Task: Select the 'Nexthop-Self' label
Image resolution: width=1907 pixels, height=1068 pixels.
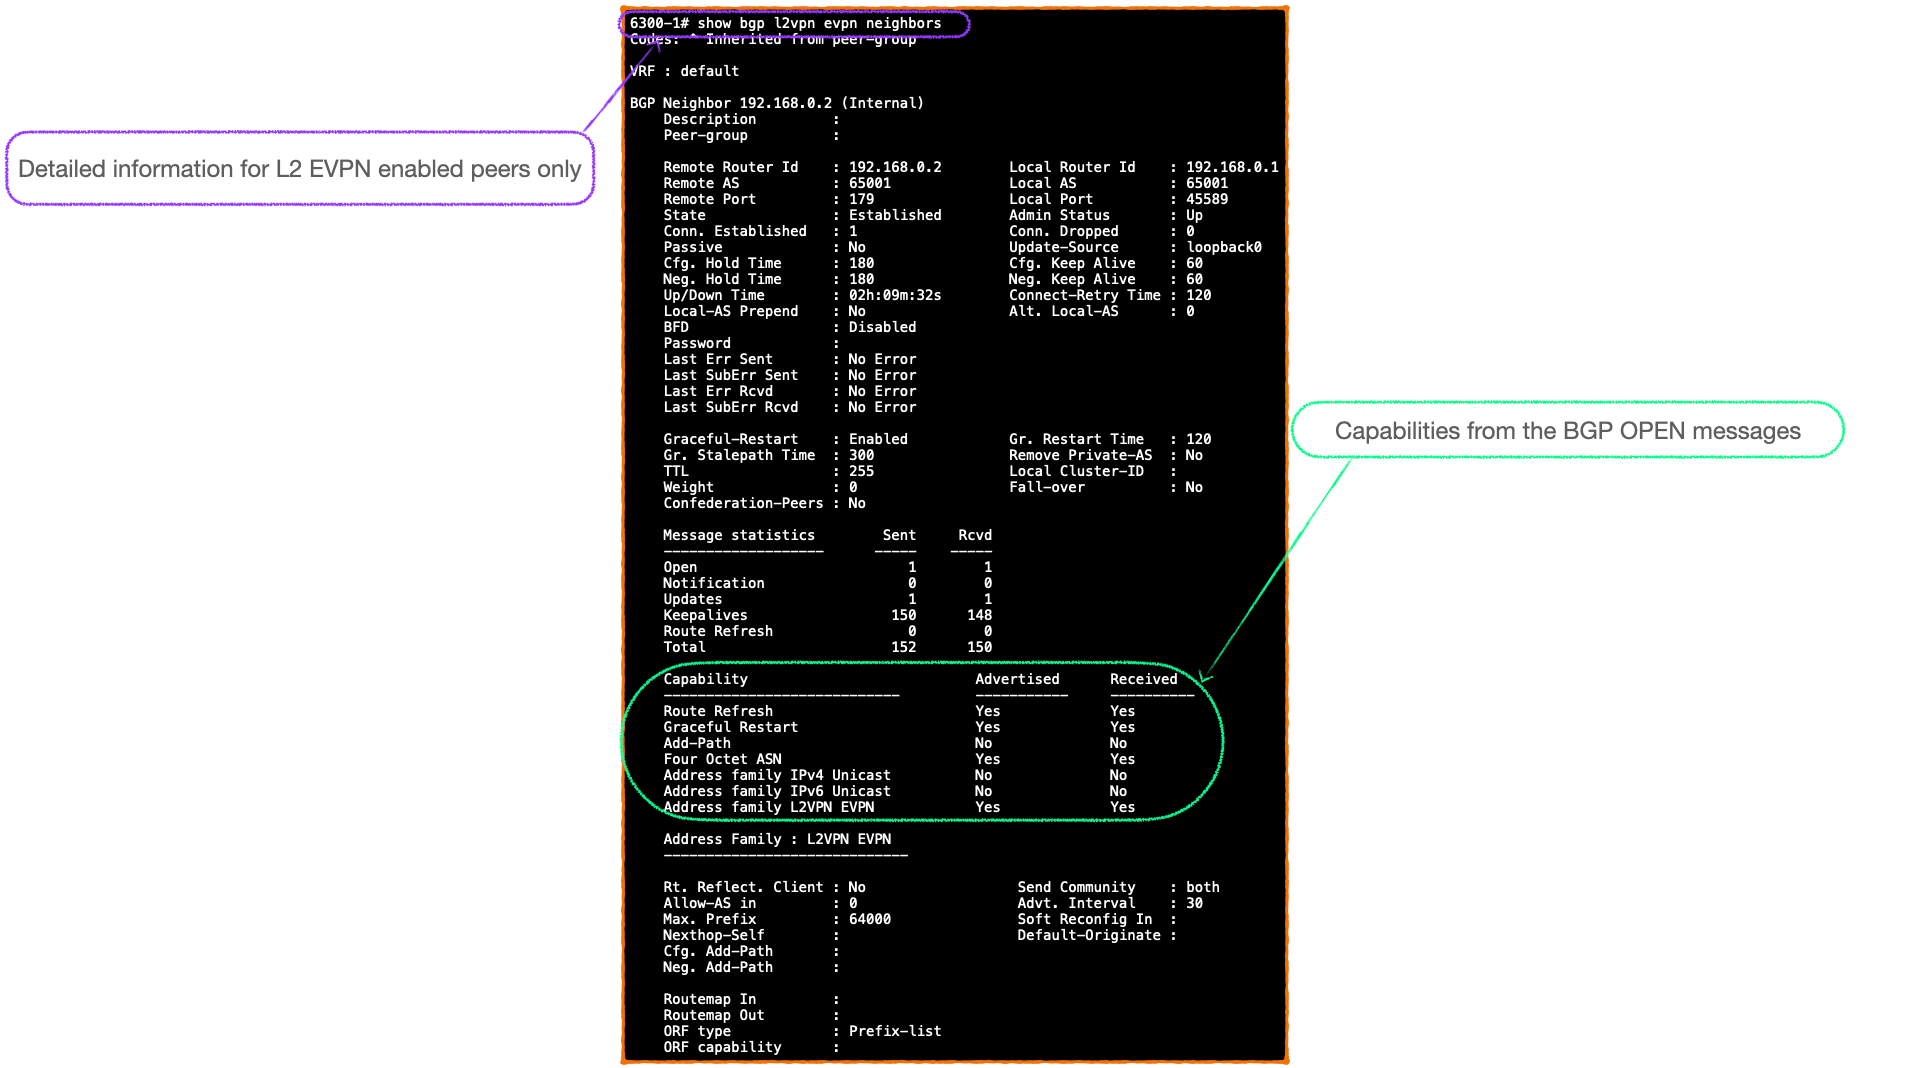Action: (714, 935)
